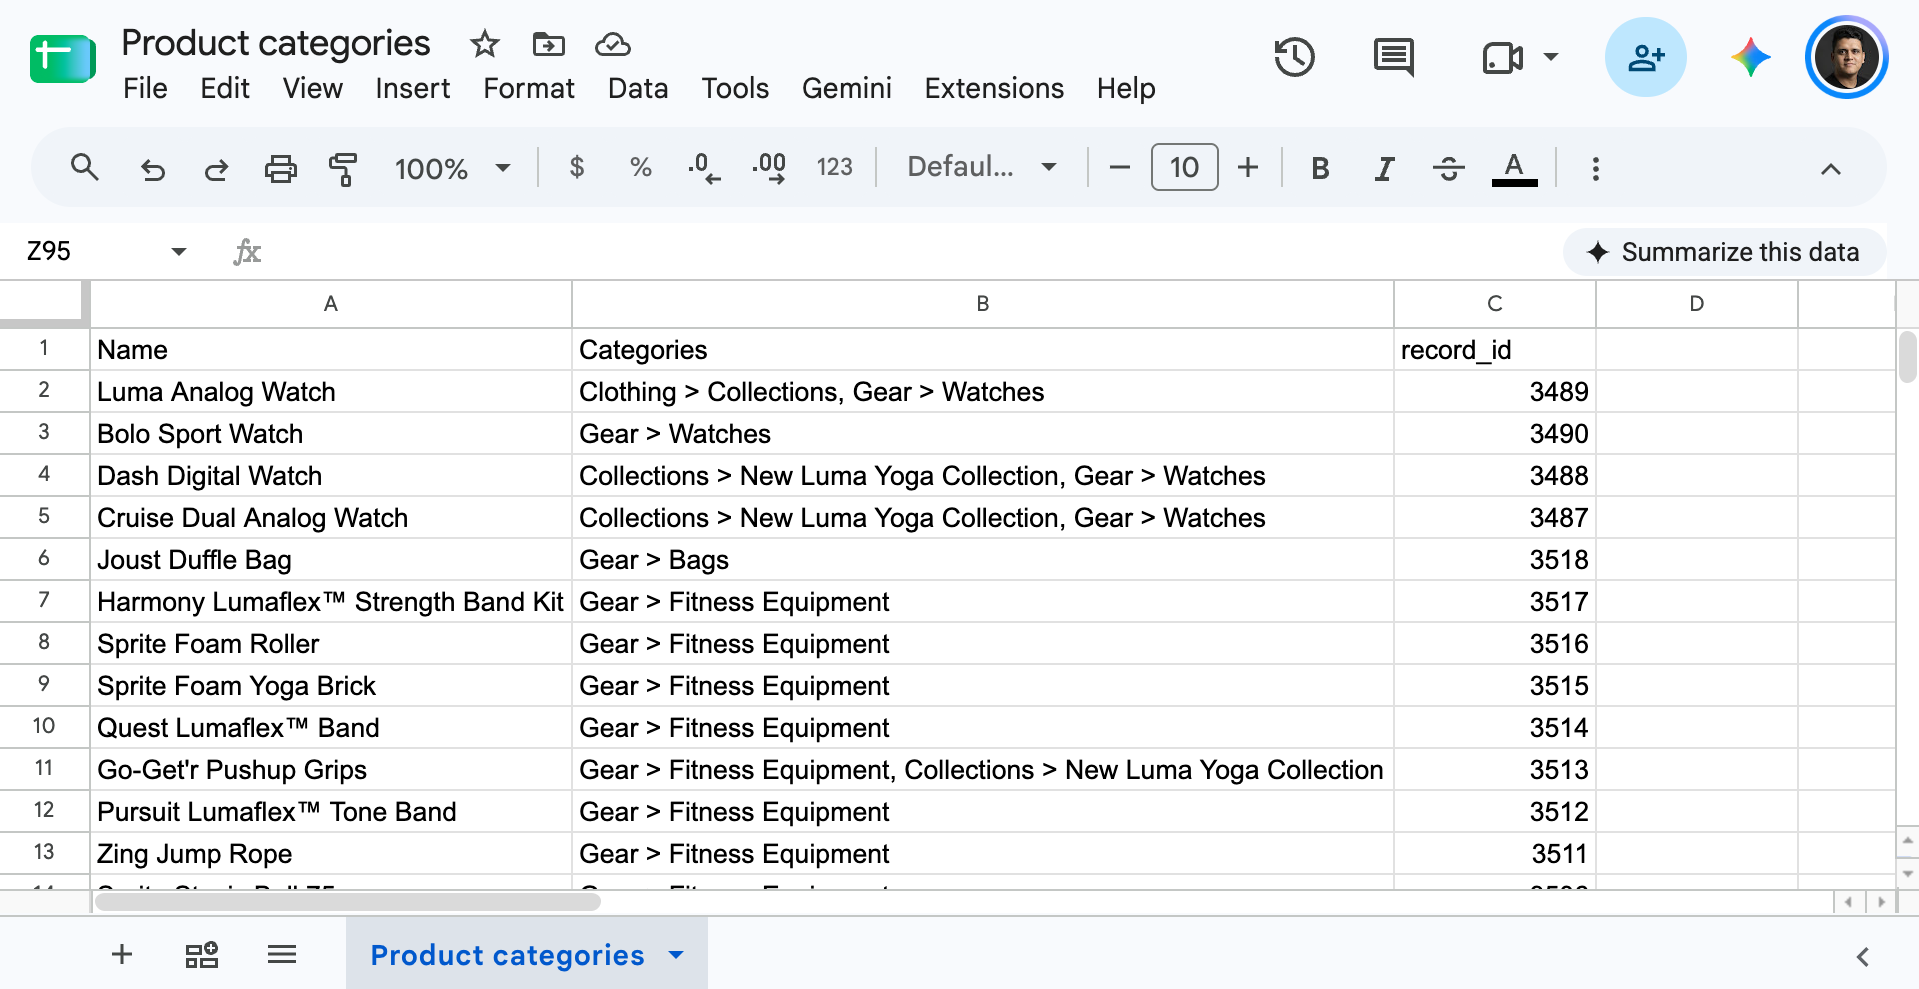Open the Data menu

click(x=638, y=88)
